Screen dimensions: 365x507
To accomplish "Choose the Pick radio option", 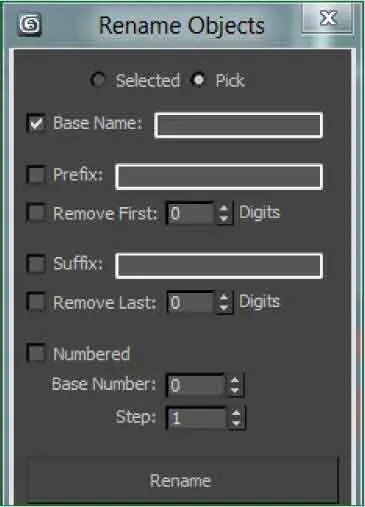I will (x=199, y=80).
